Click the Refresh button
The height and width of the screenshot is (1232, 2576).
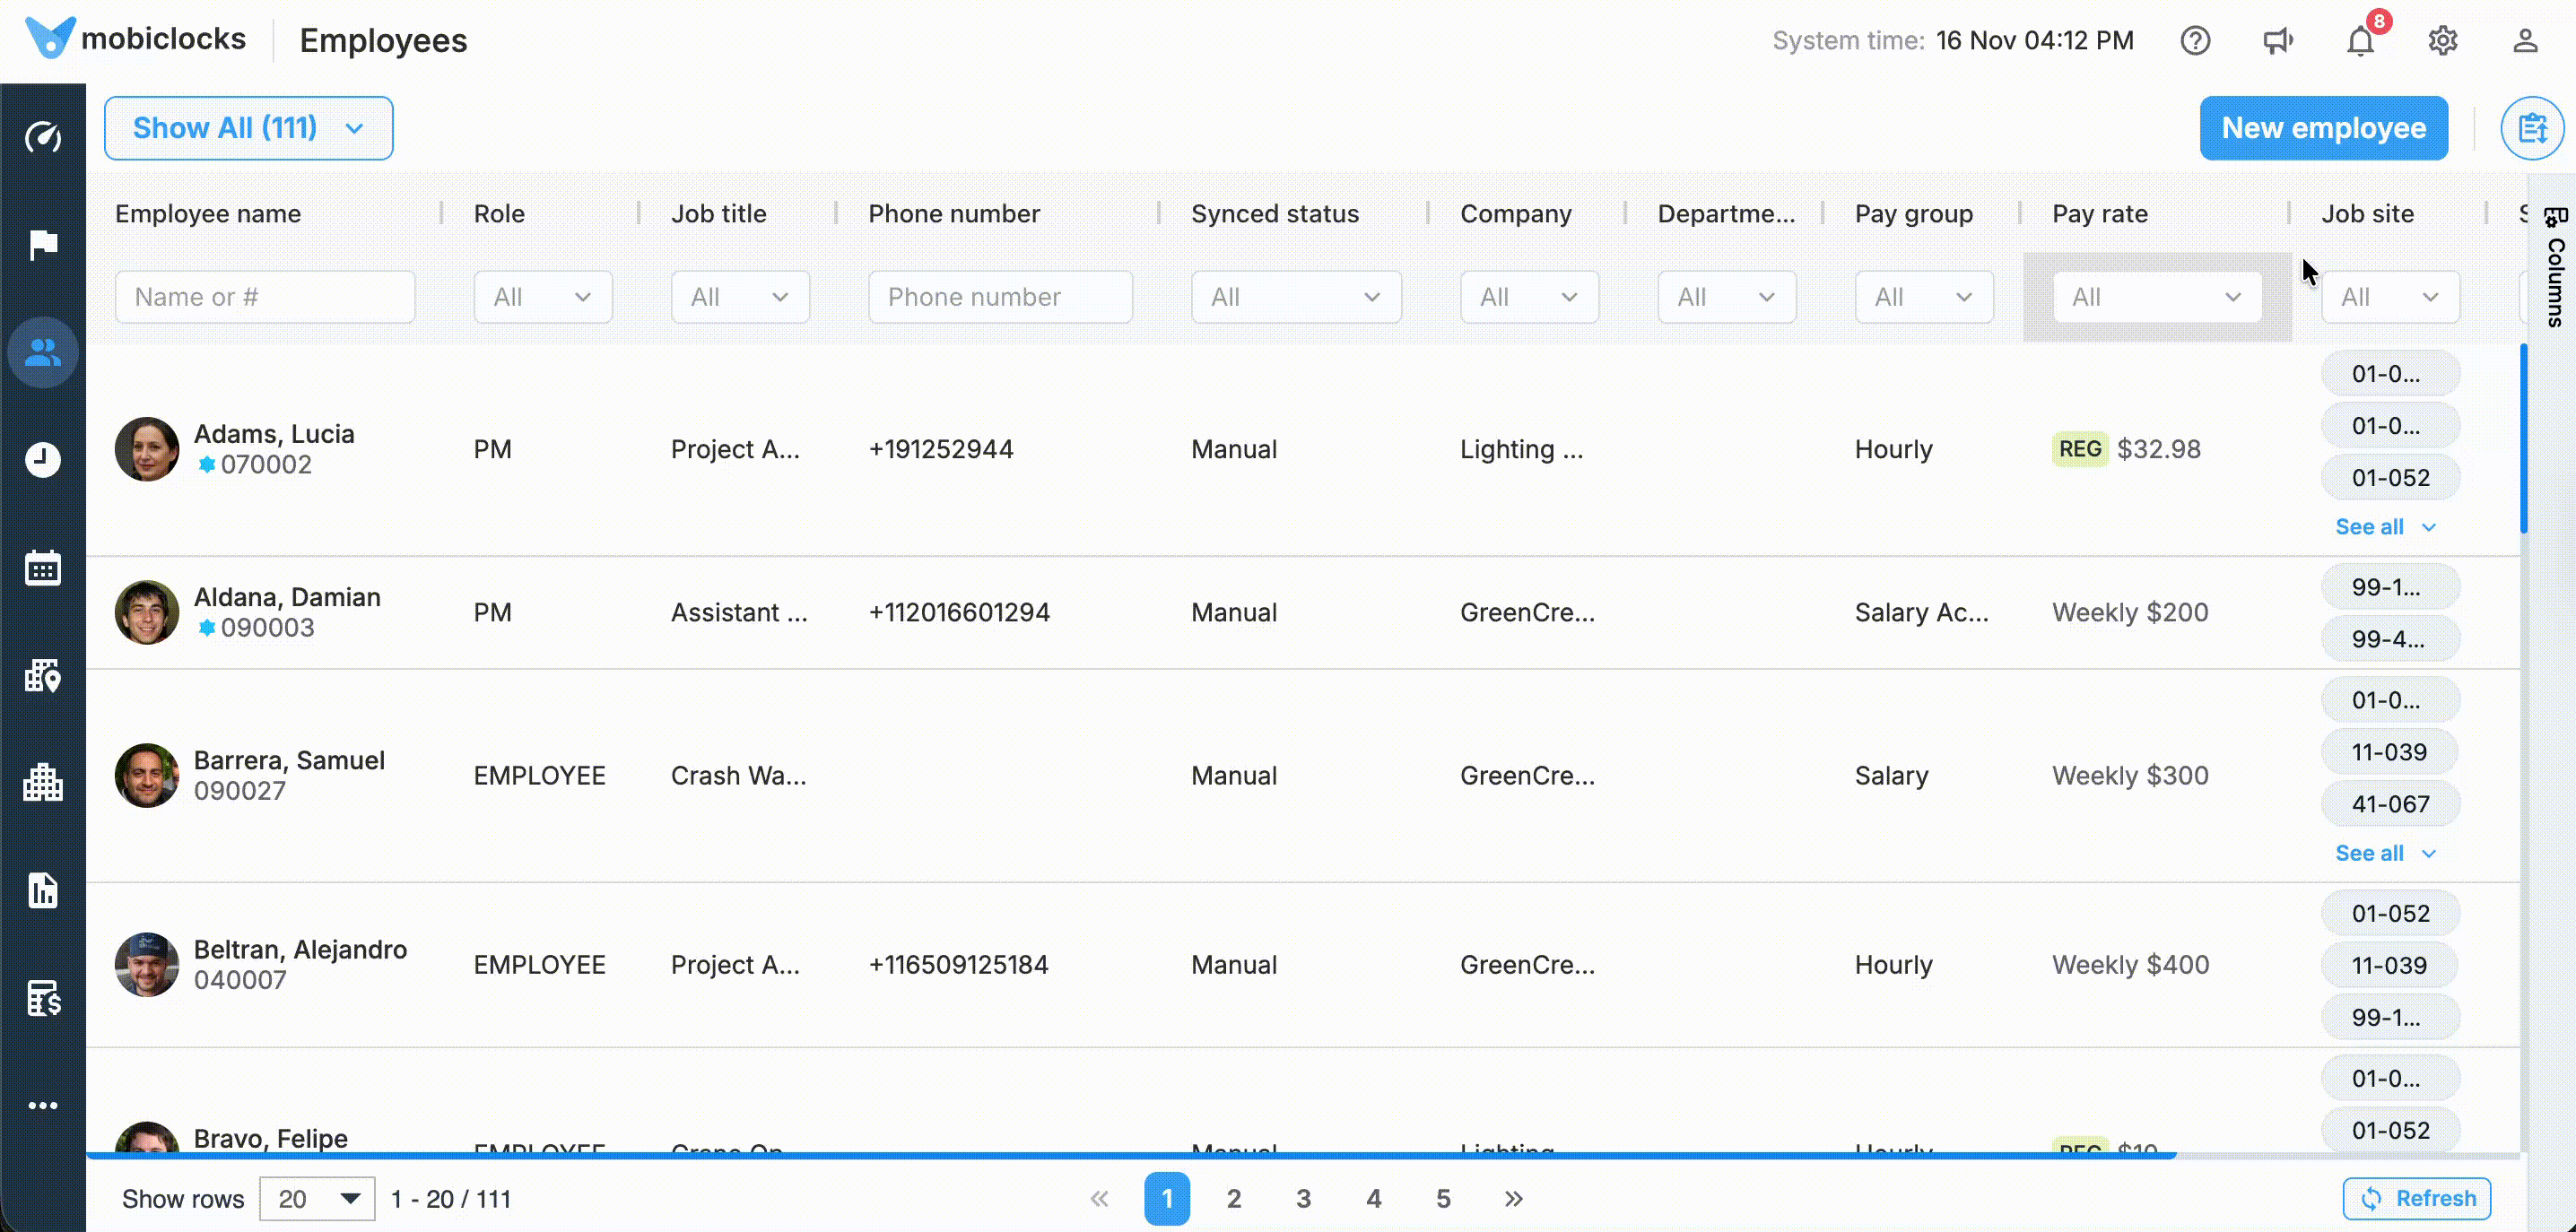click(x=2416, y=1198)
